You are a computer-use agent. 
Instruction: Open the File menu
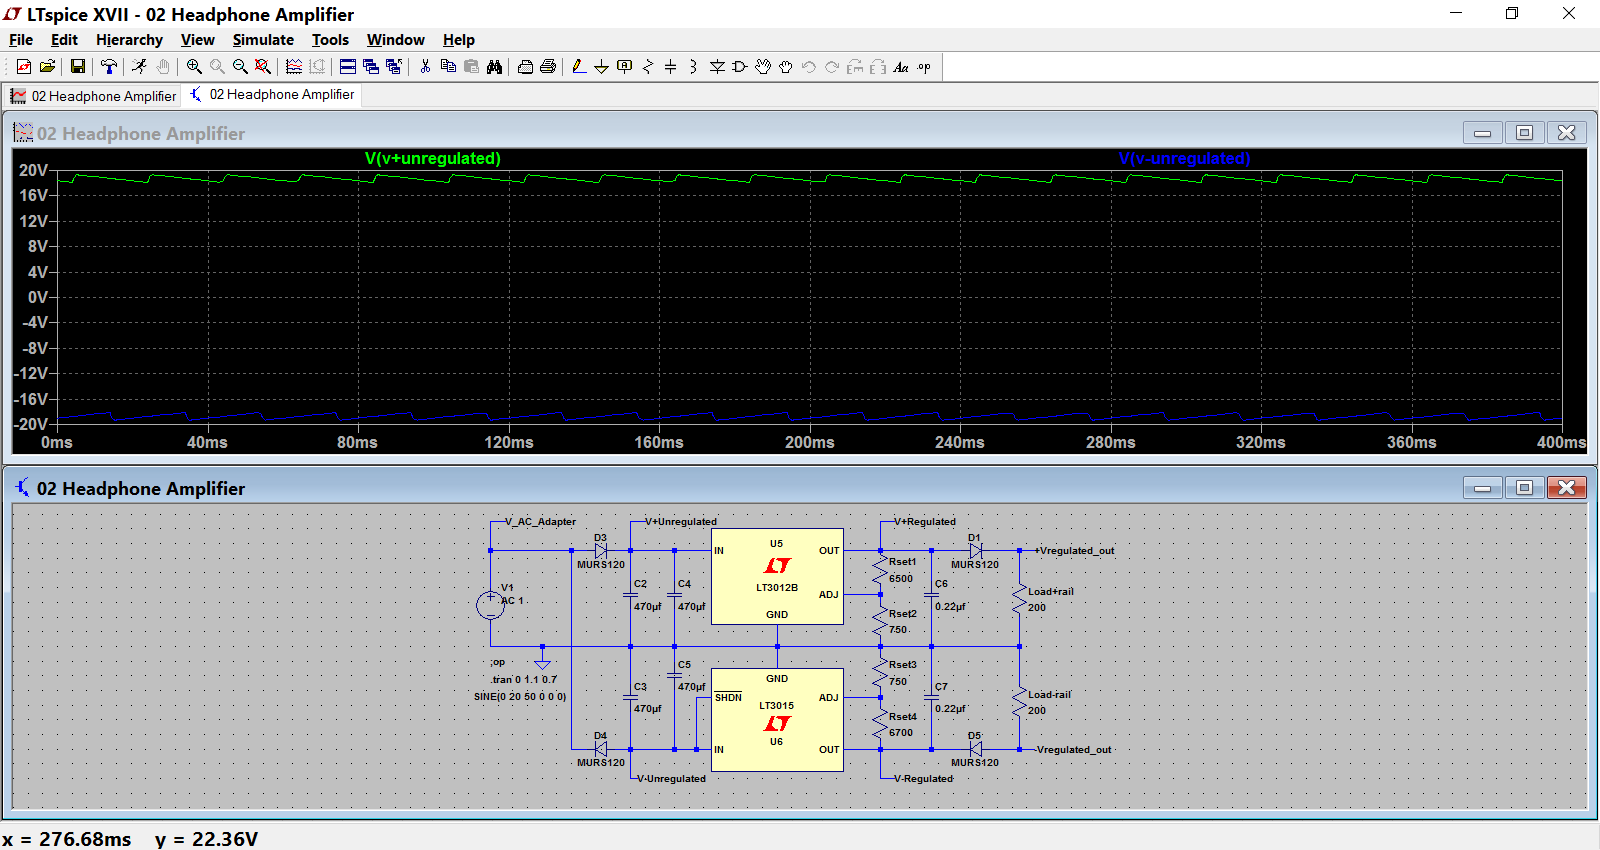pyautogui.click(x=21, y=40)
